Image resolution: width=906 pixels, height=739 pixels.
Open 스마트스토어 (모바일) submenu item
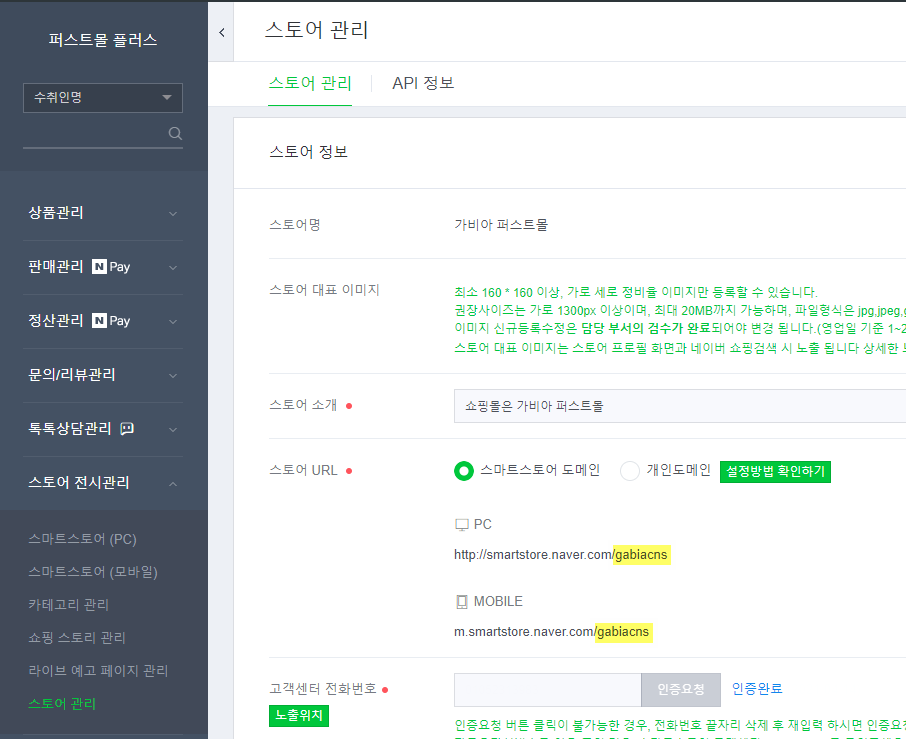click(x=93, y=572)
